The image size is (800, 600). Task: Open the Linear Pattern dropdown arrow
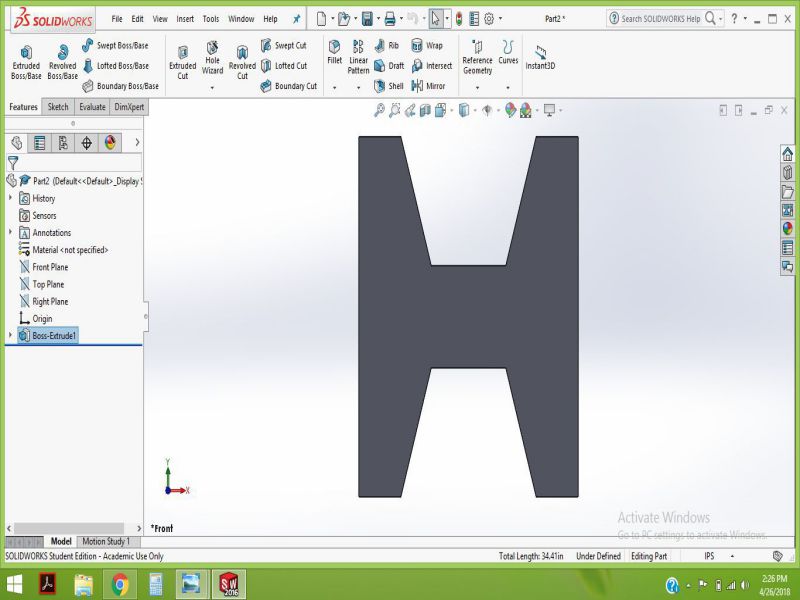(358, 88)
